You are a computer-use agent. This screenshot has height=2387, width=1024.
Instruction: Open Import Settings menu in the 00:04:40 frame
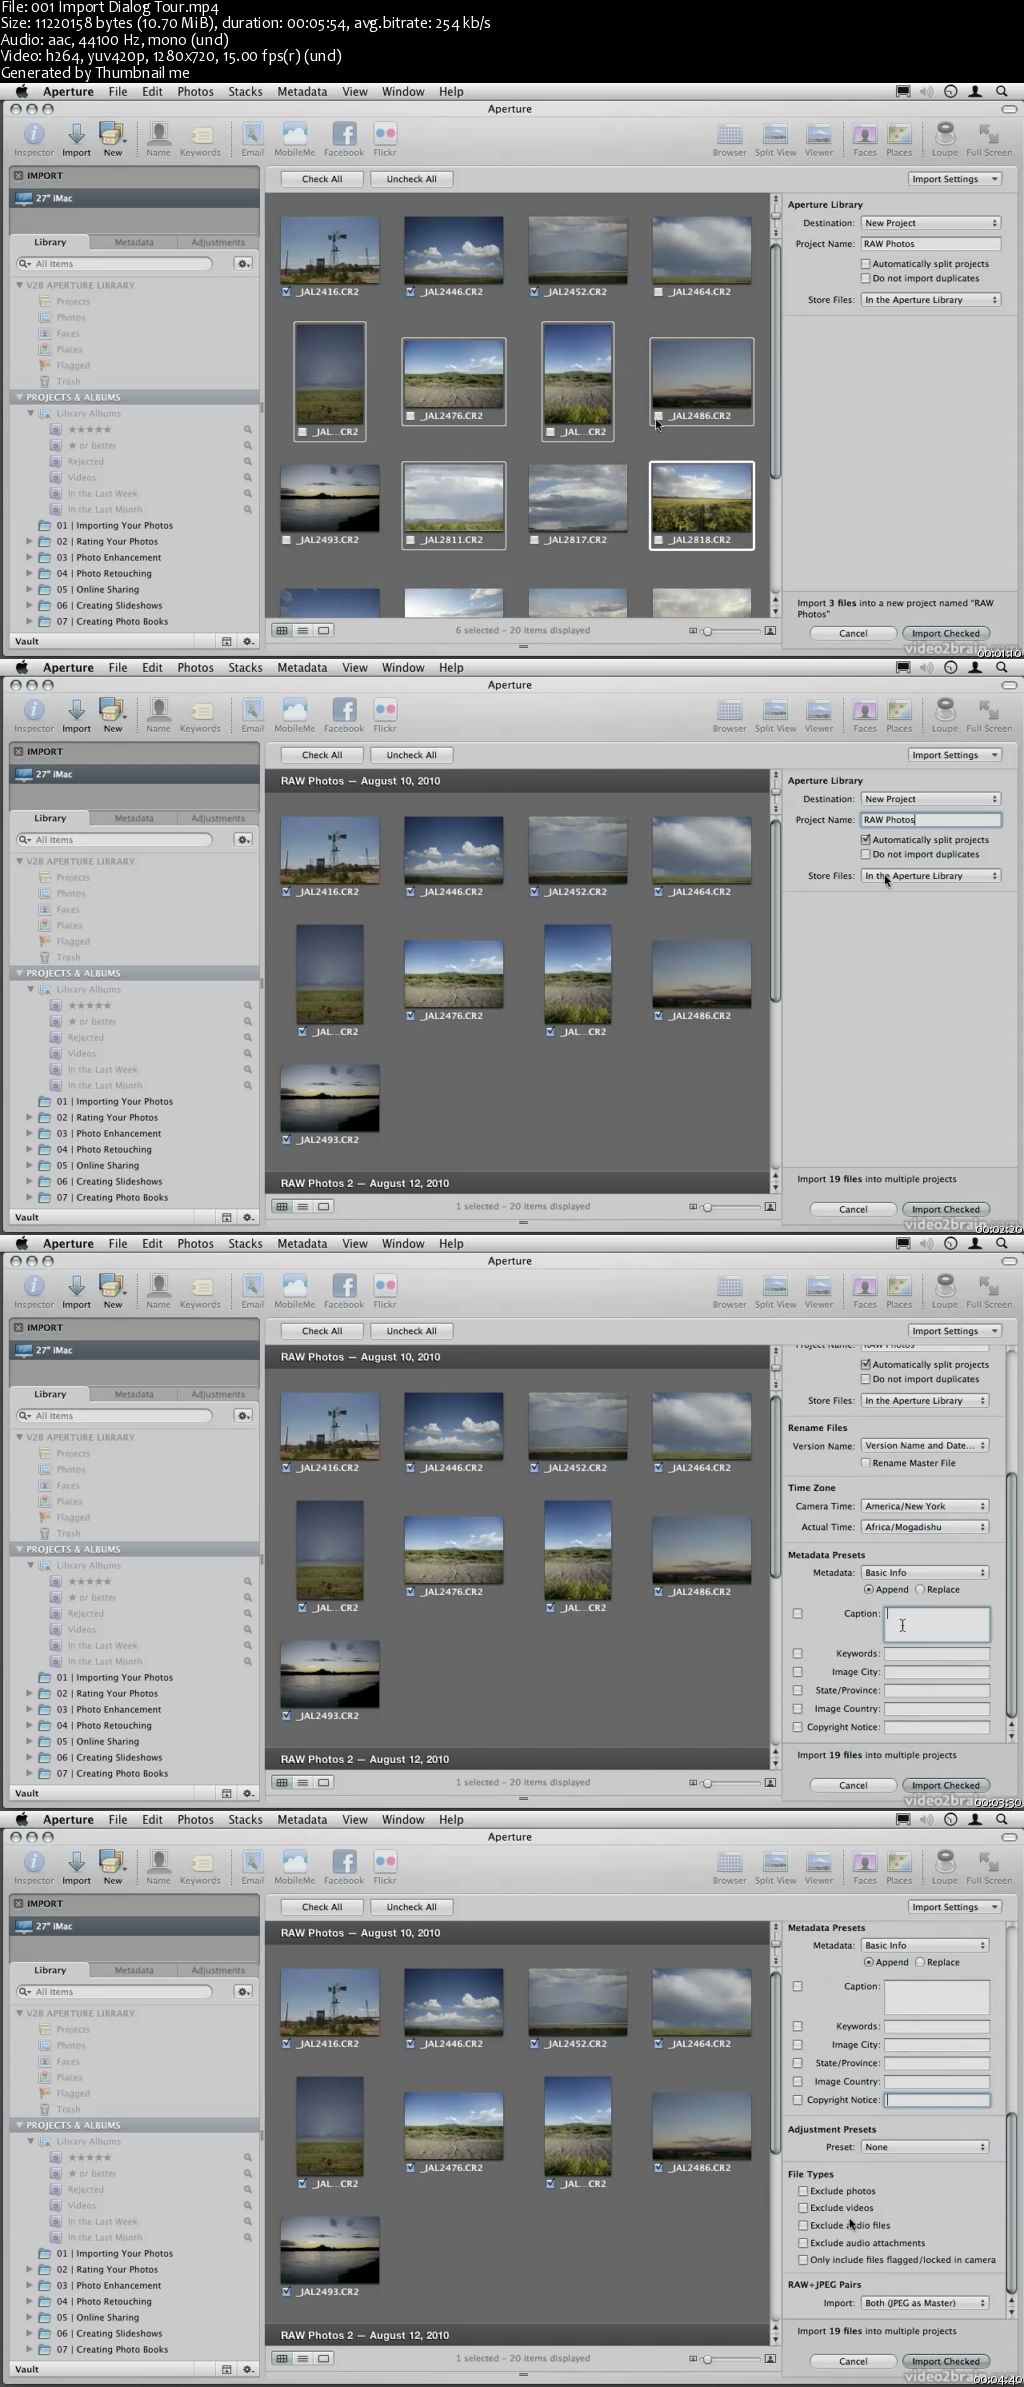coord(954,1907)
